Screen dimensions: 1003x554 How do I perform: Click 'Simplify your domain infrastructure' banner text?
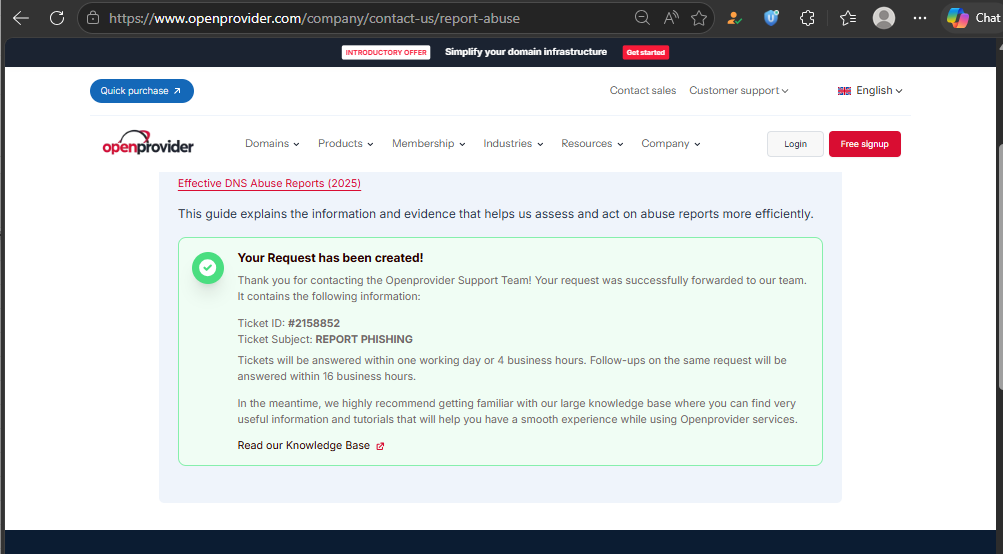(526, 52)
